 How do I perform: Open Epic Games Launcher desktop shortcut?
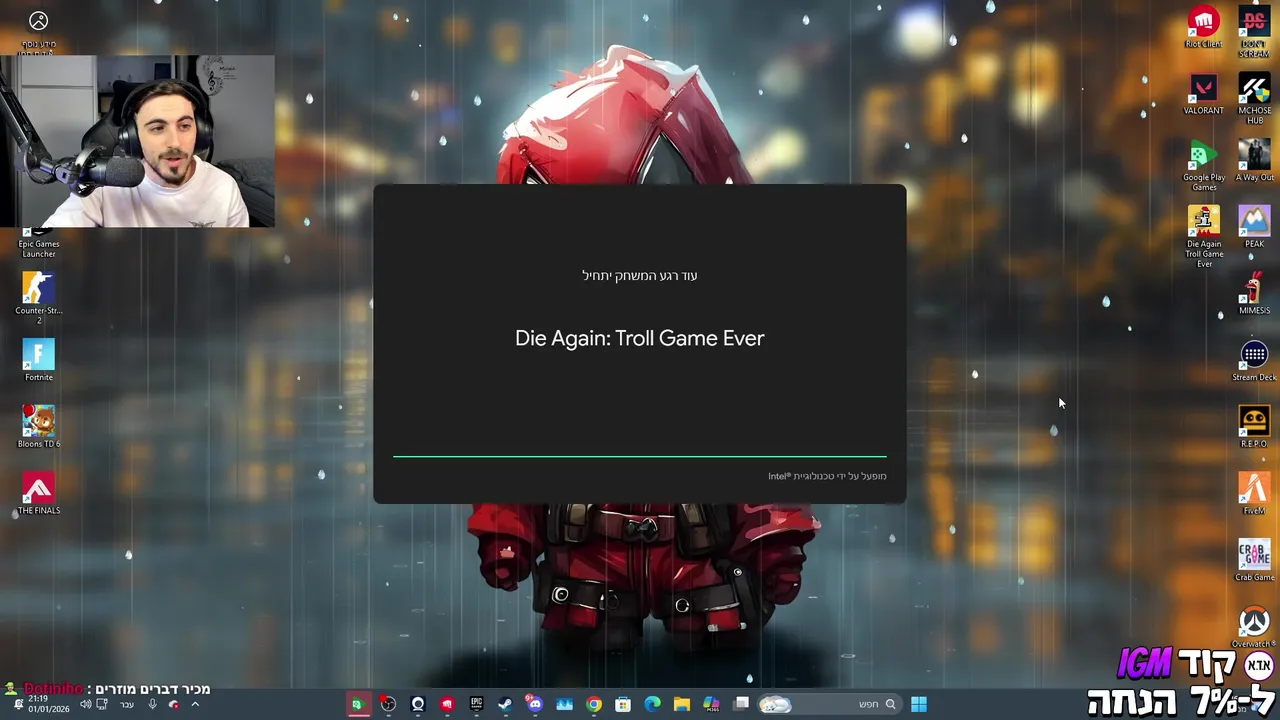(x=39, y=242)
